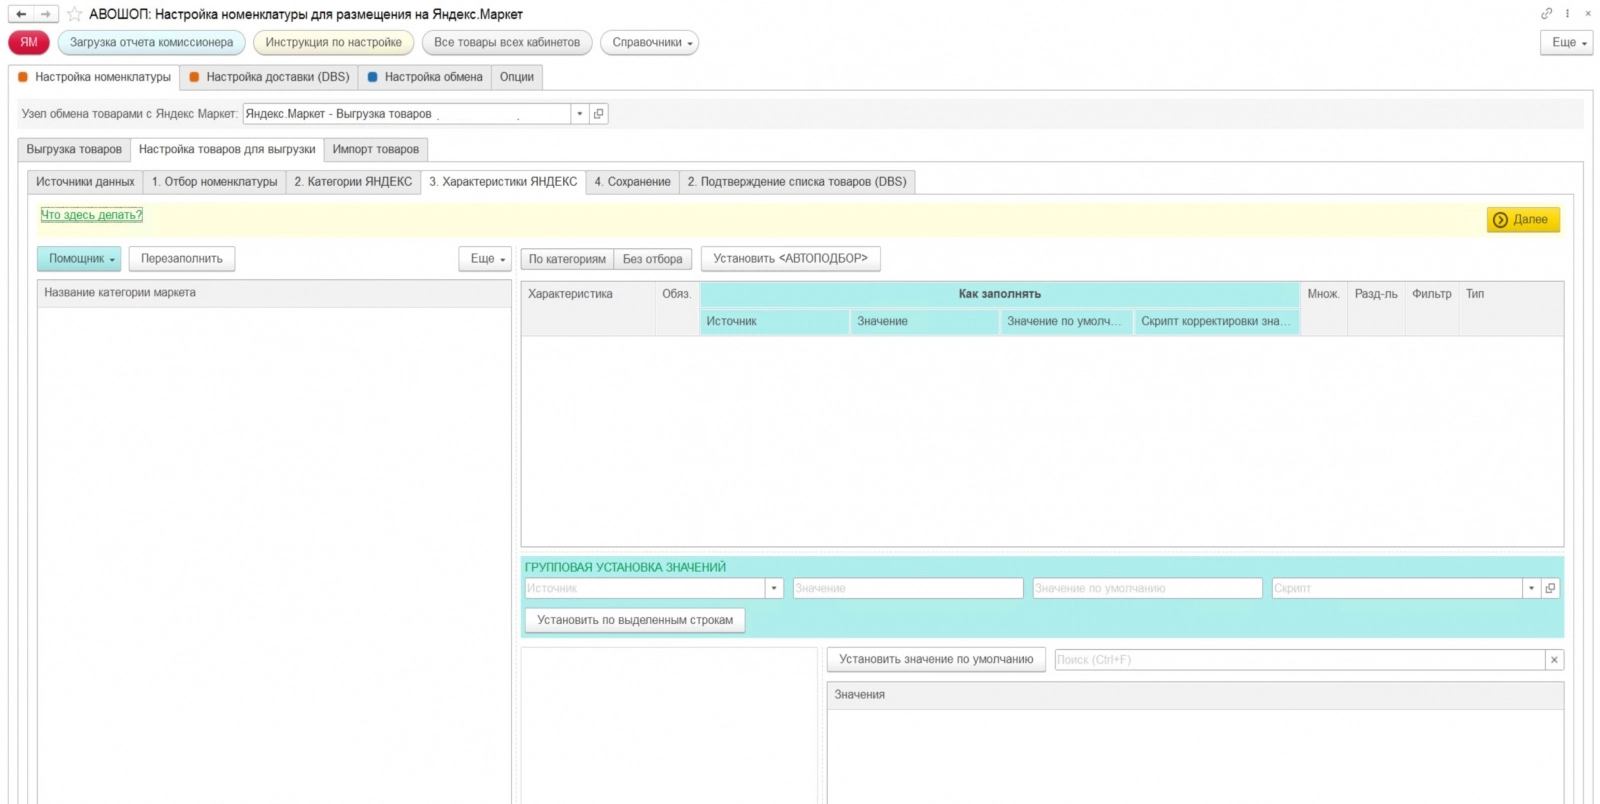The height and width of the screenshot is (804, 1600).
Task: Switch to Настройка доставки (DBS) tab
Action: (269, 77)
